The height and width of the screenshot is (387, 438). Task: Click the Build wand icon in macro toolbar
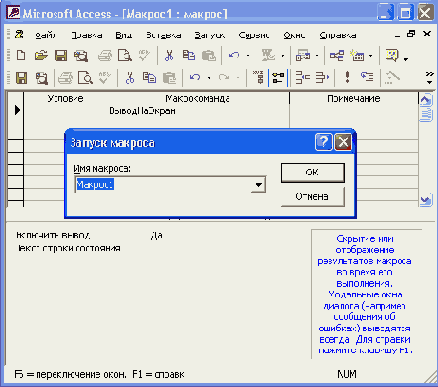[392, 78]
